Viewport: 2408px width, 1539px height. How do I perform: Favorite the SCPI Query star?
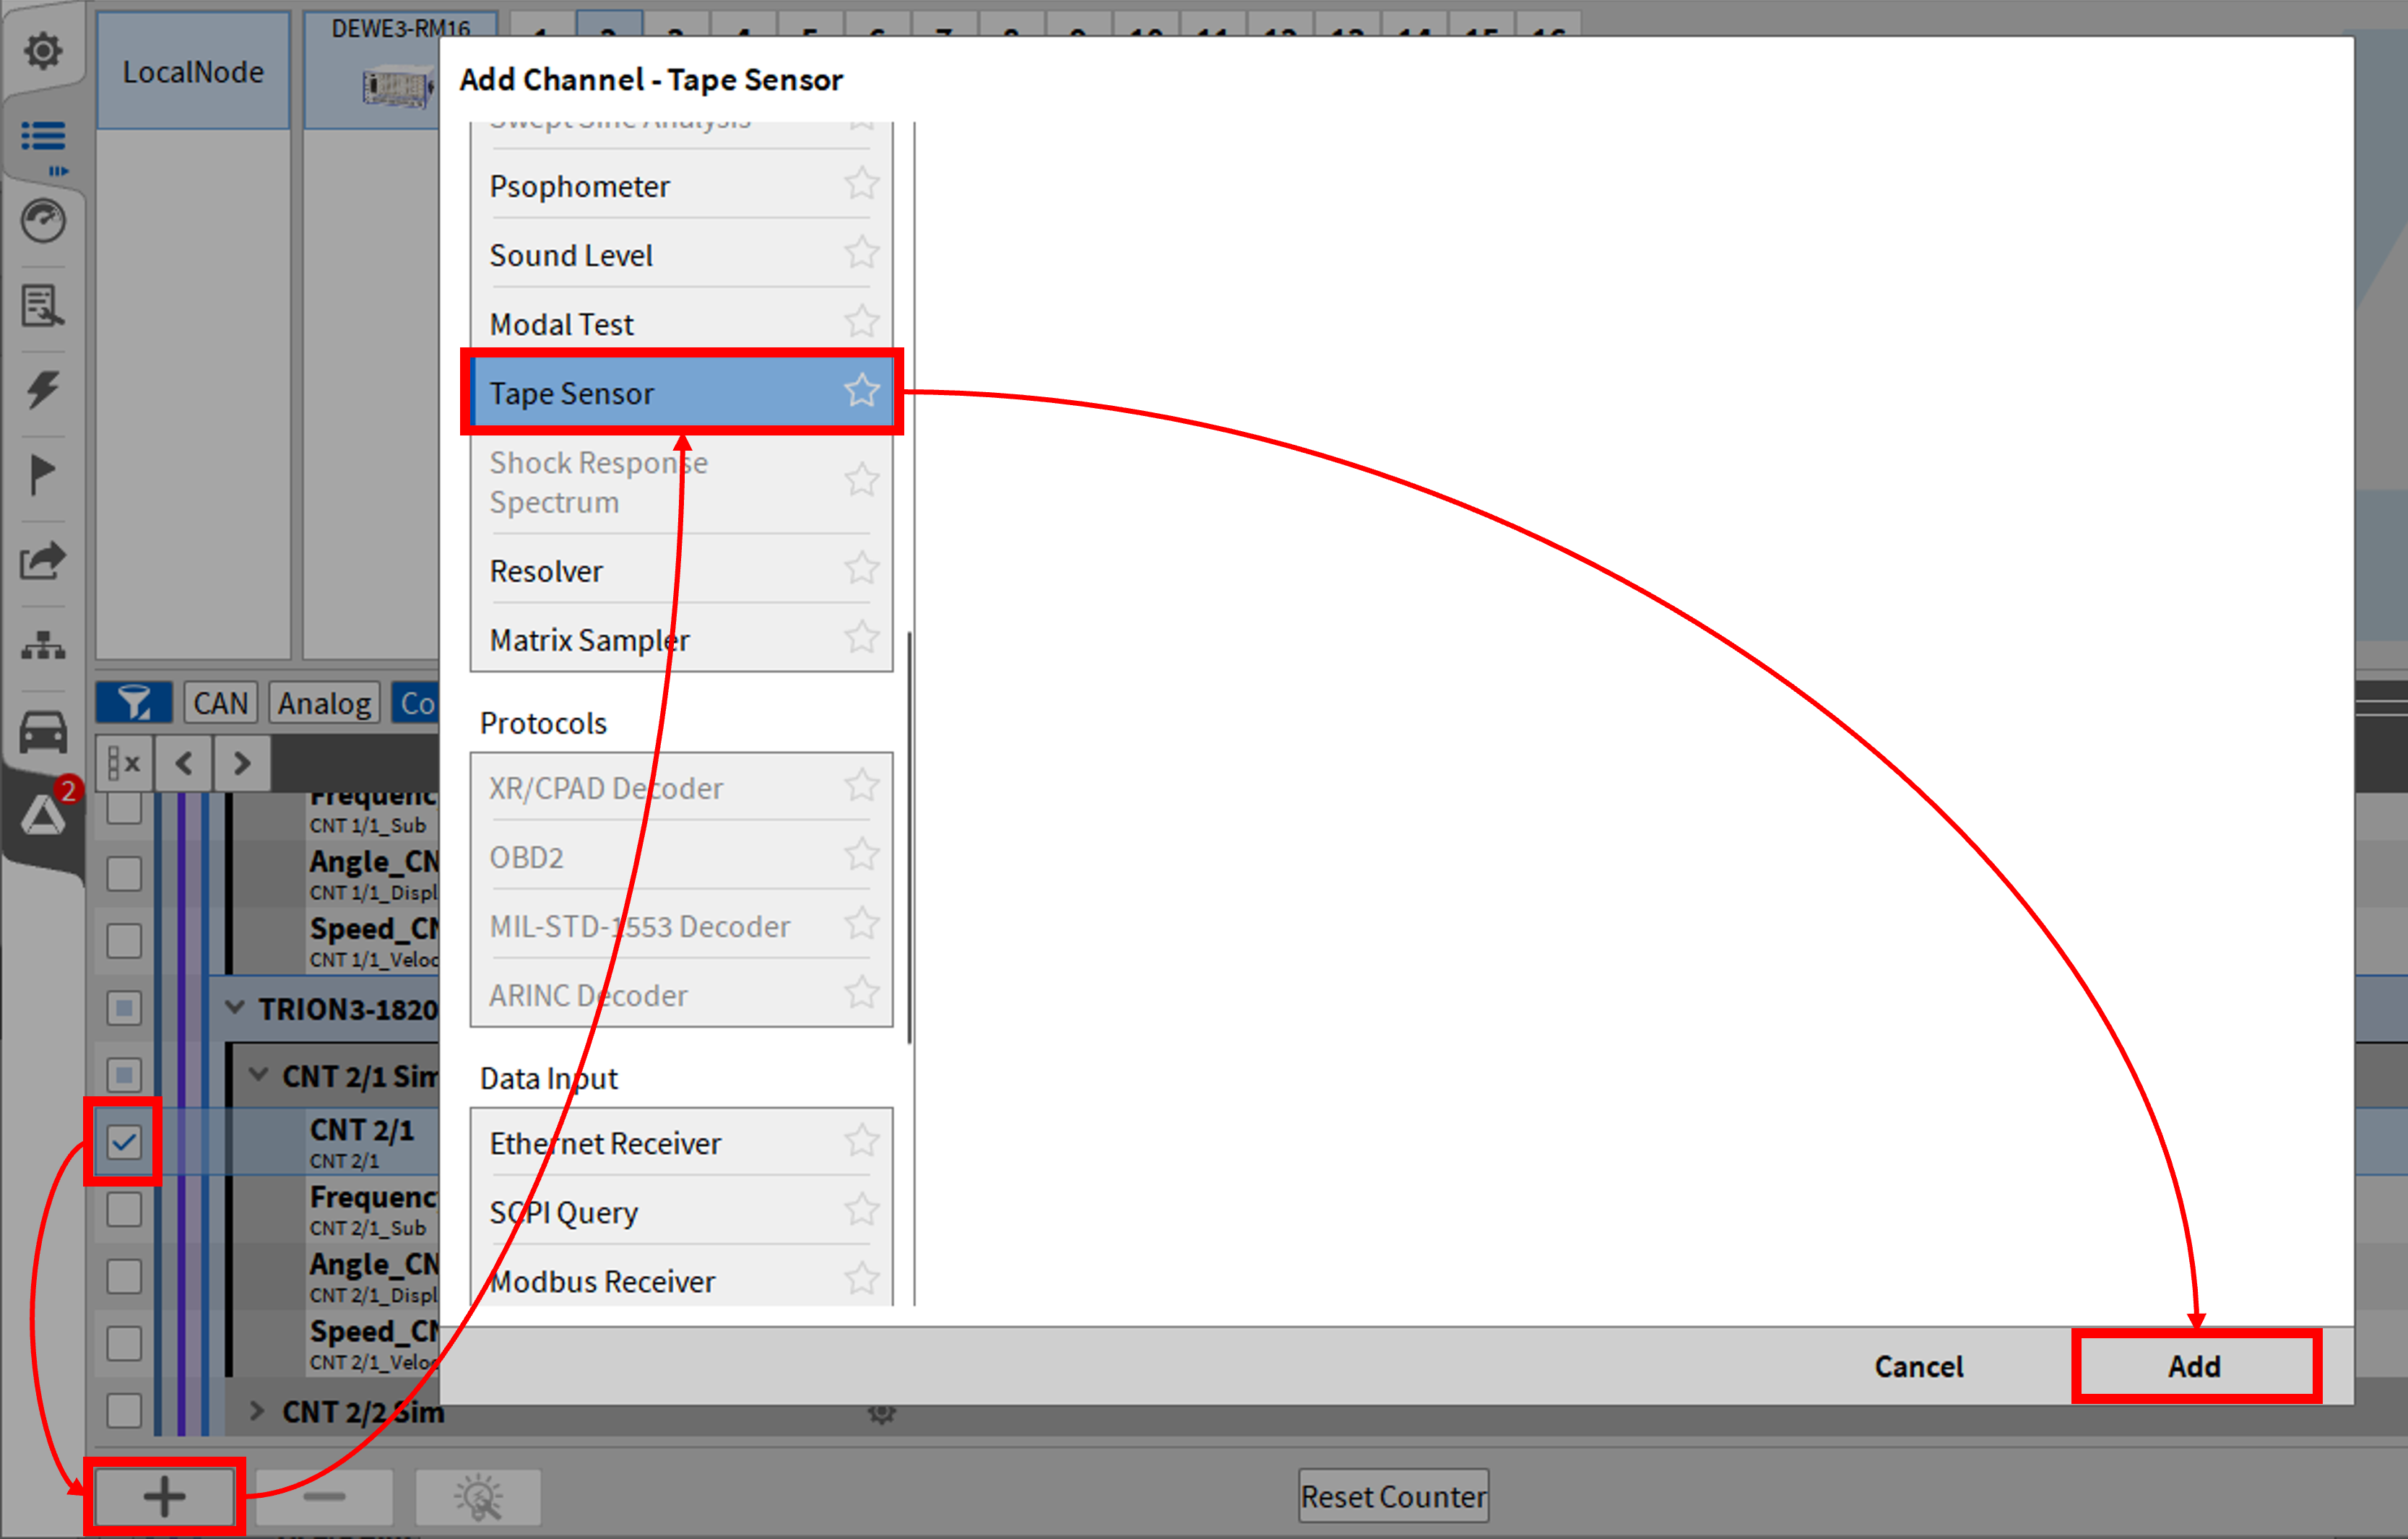[861, 1210]
